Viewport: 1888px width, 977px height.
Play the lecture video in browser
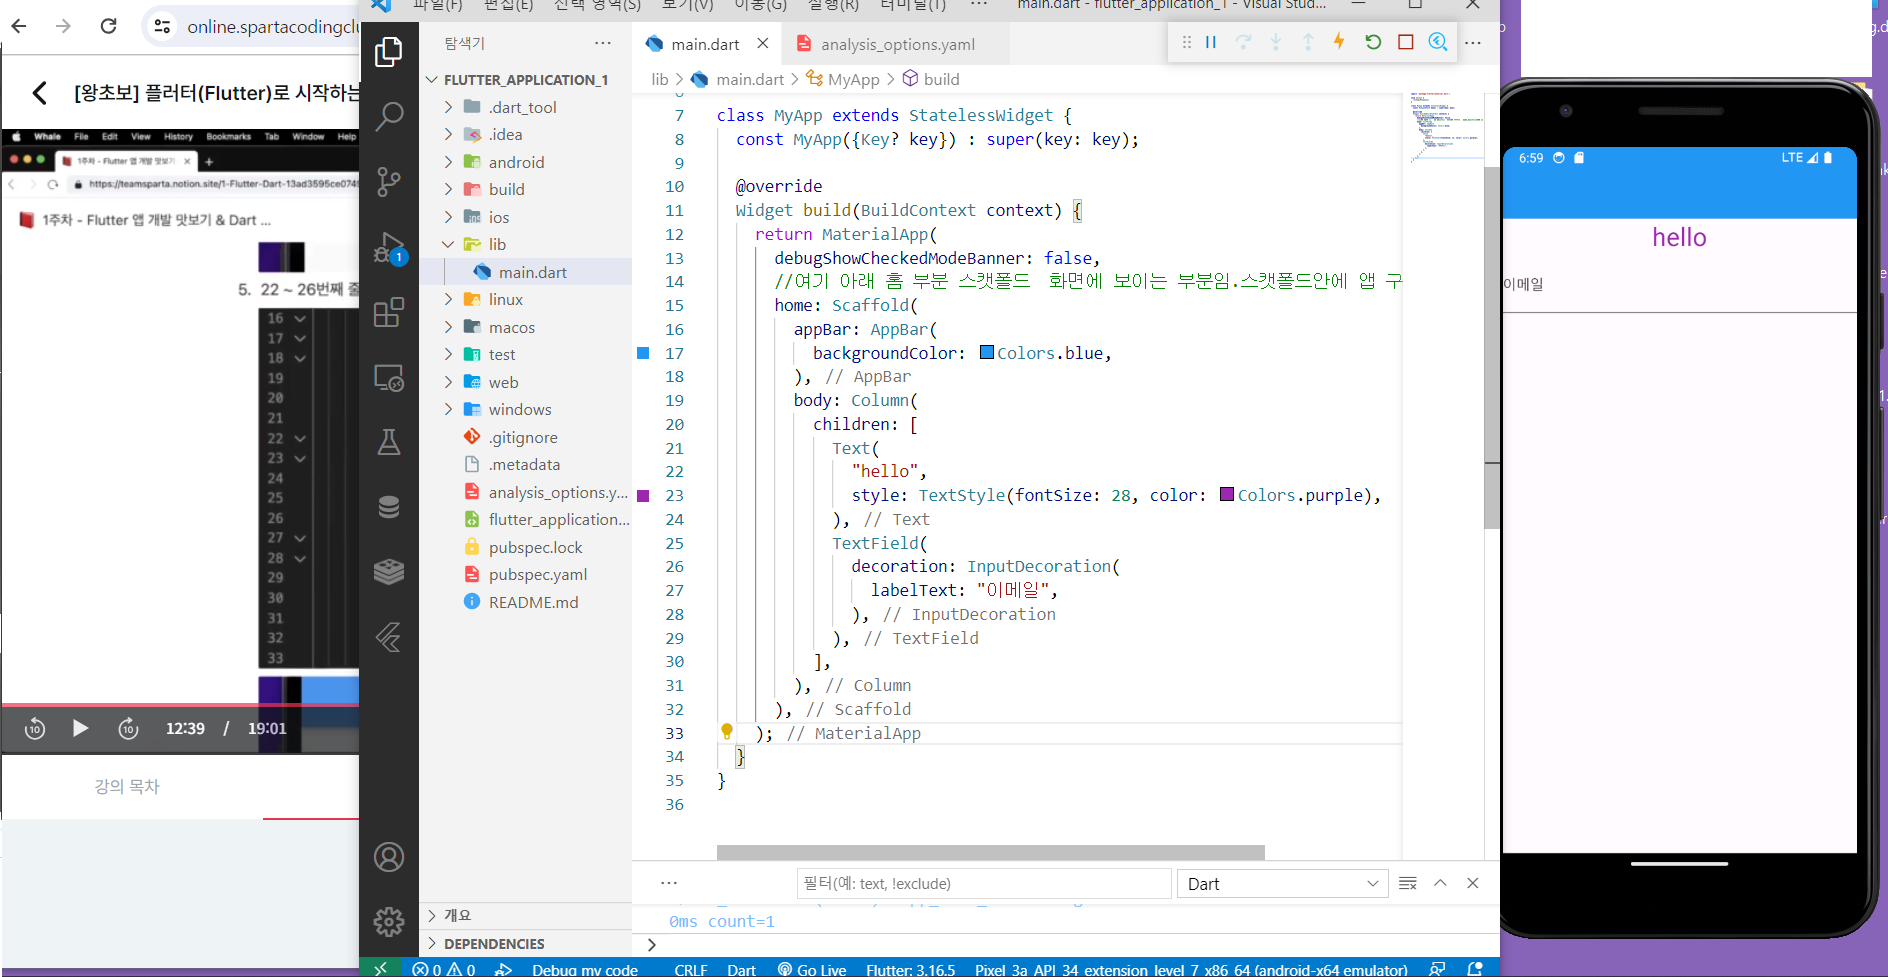[81, 728]
